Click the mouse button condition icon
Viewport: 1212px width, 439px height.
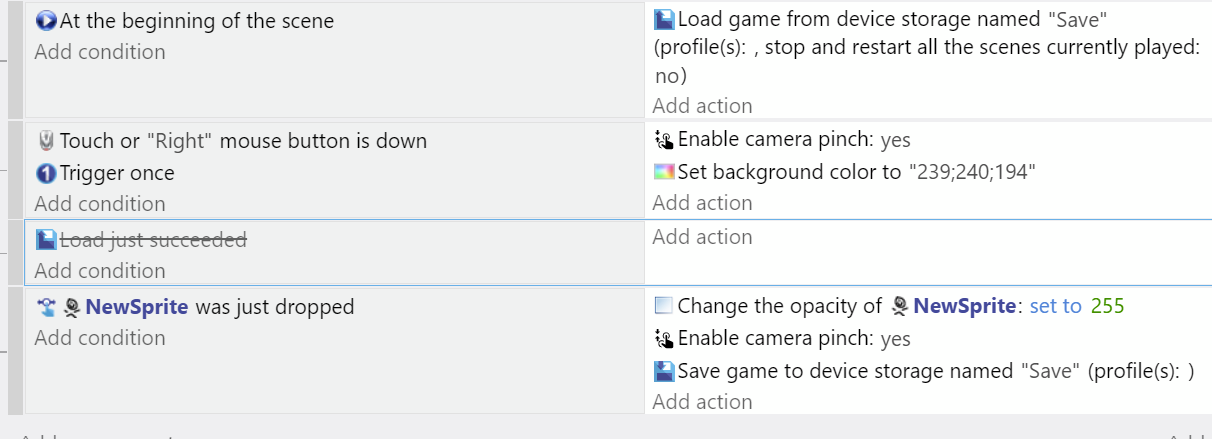point(46,141)
